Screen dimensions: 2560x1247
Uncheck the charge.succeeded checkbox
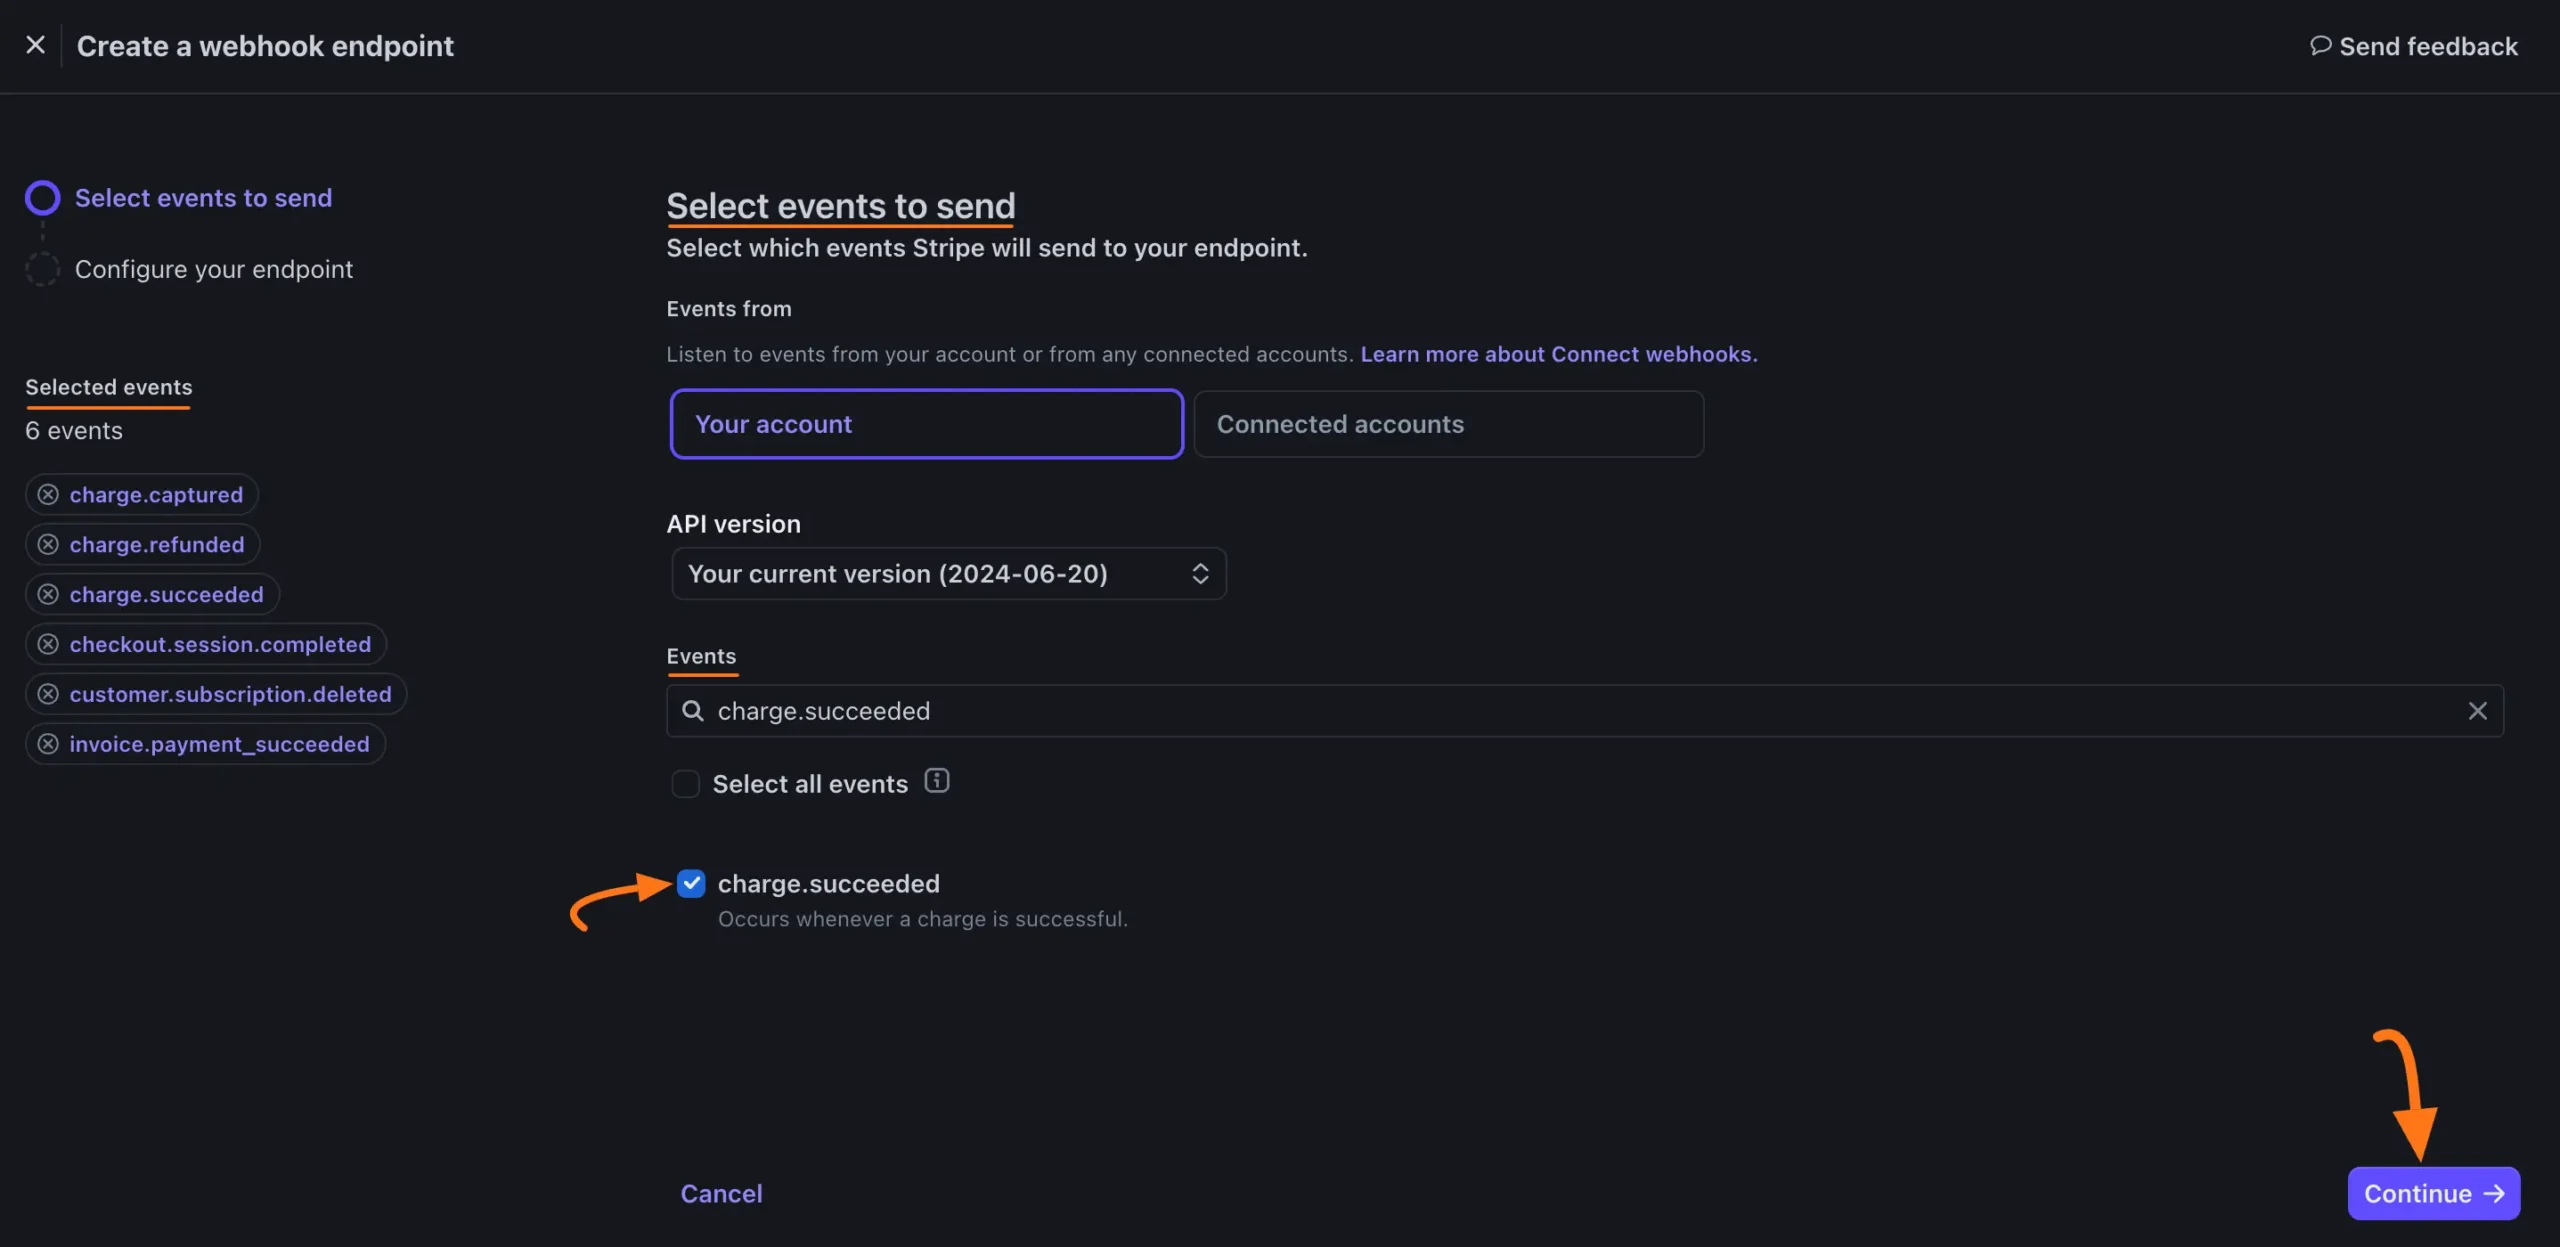(x=691, y=883)
